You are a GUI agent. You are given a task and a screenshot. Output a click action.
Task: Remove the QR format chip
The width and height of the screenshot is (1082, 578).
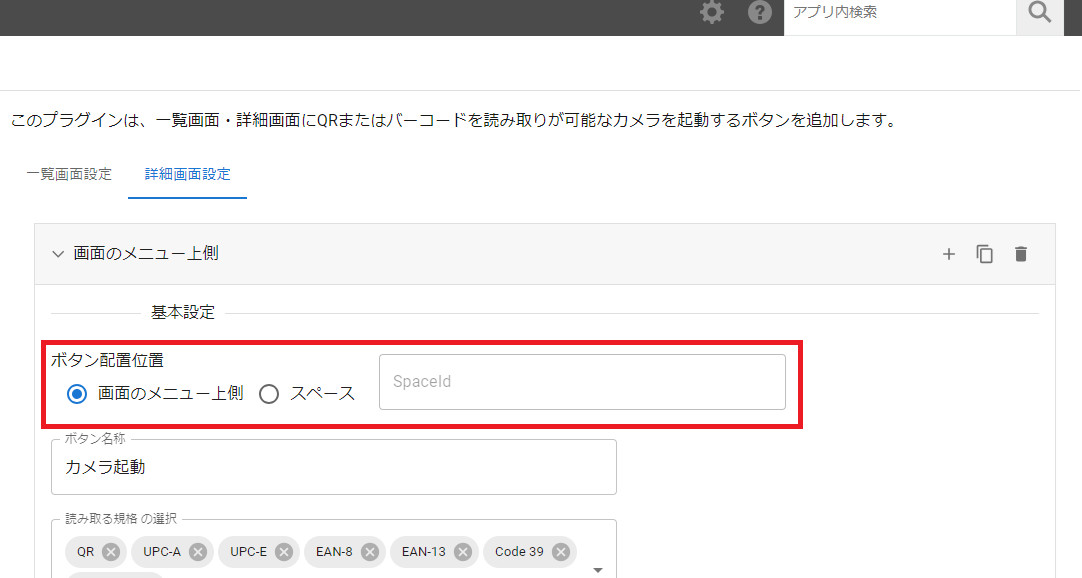click(x=109, y=551)
